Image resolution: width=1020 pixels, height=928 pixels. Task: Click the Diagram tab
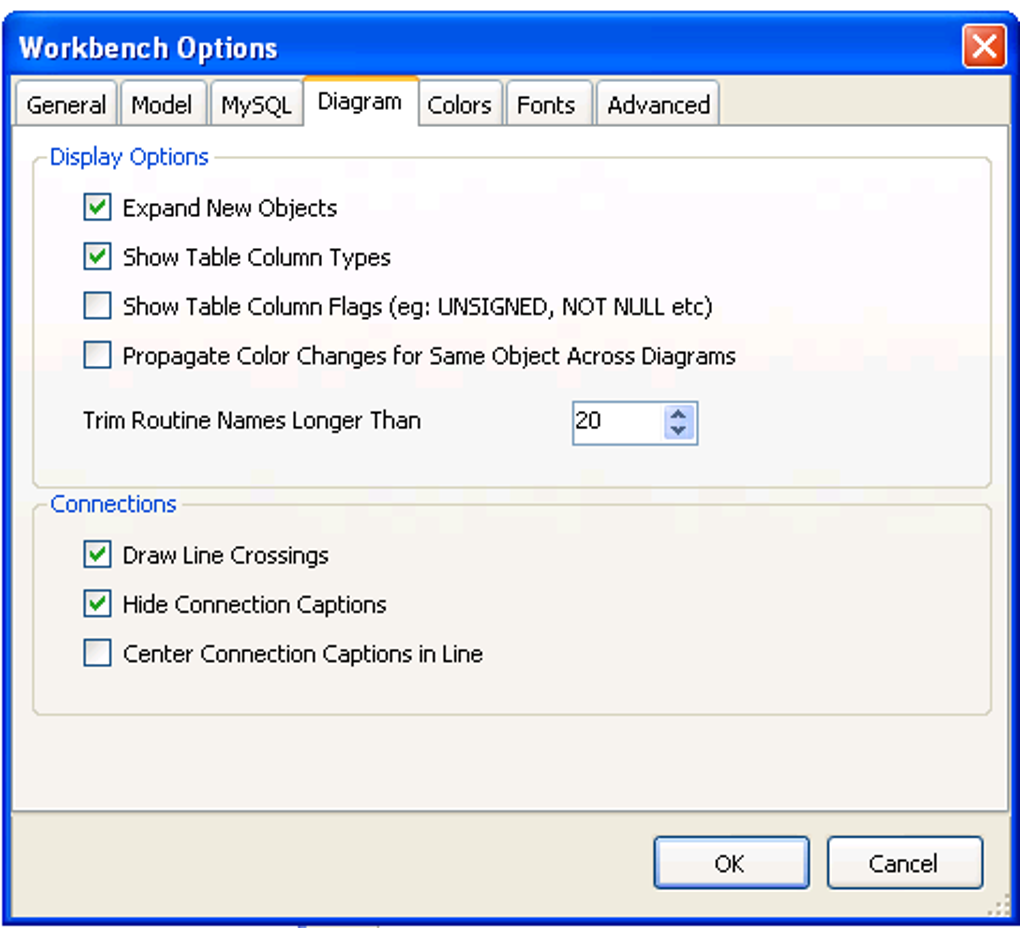pyautogui.click(x=360, y=101)
